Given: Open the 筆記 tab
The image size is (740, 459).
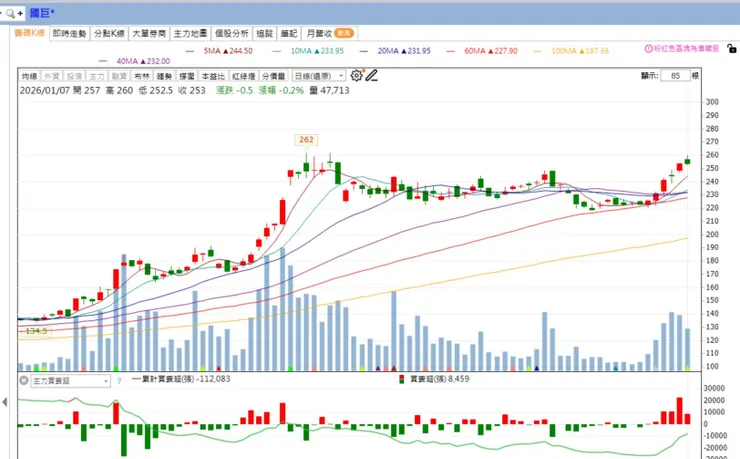Looking at the screenshot, I should click(289, 33).
